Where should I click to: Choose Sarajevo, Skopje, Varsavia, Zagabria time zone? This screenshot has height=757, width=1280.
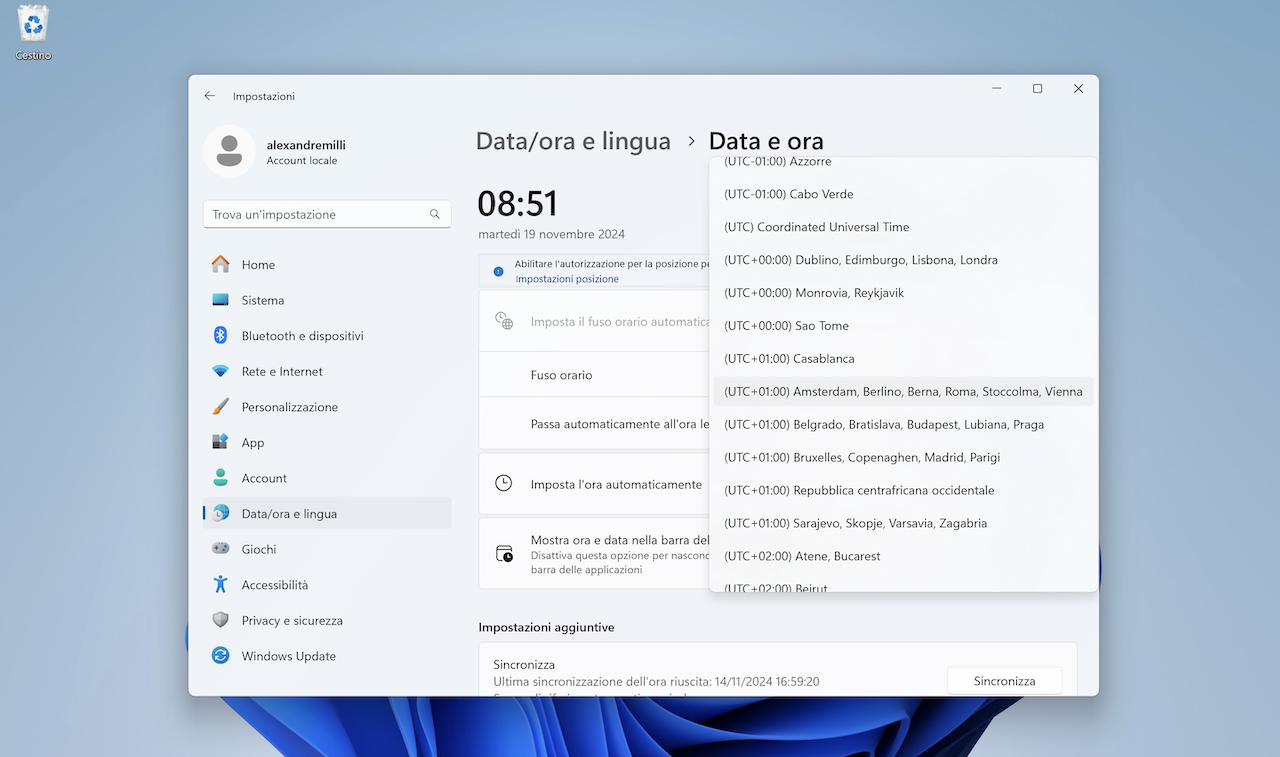[x=904, y=524]
